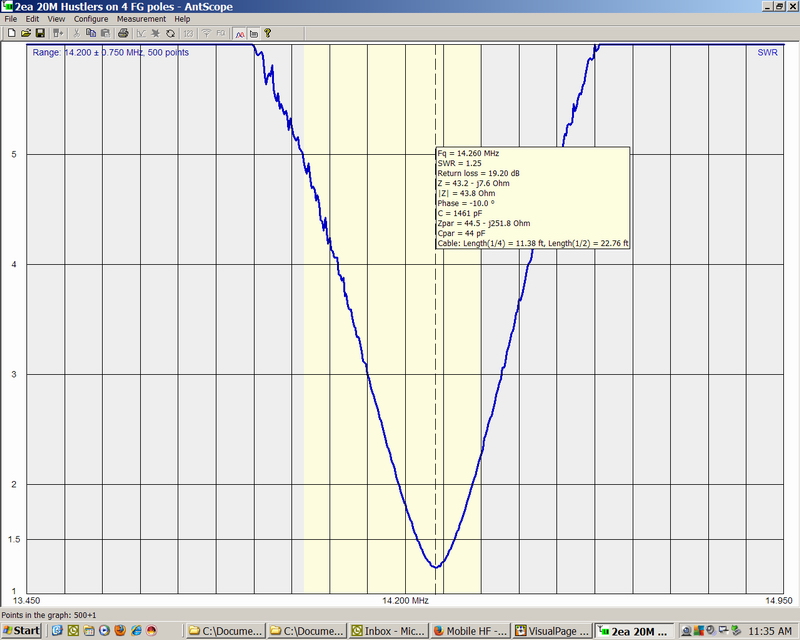800x640 pixels.
Task: Click the circular refresh scan icon
Action: coord(170,33)
